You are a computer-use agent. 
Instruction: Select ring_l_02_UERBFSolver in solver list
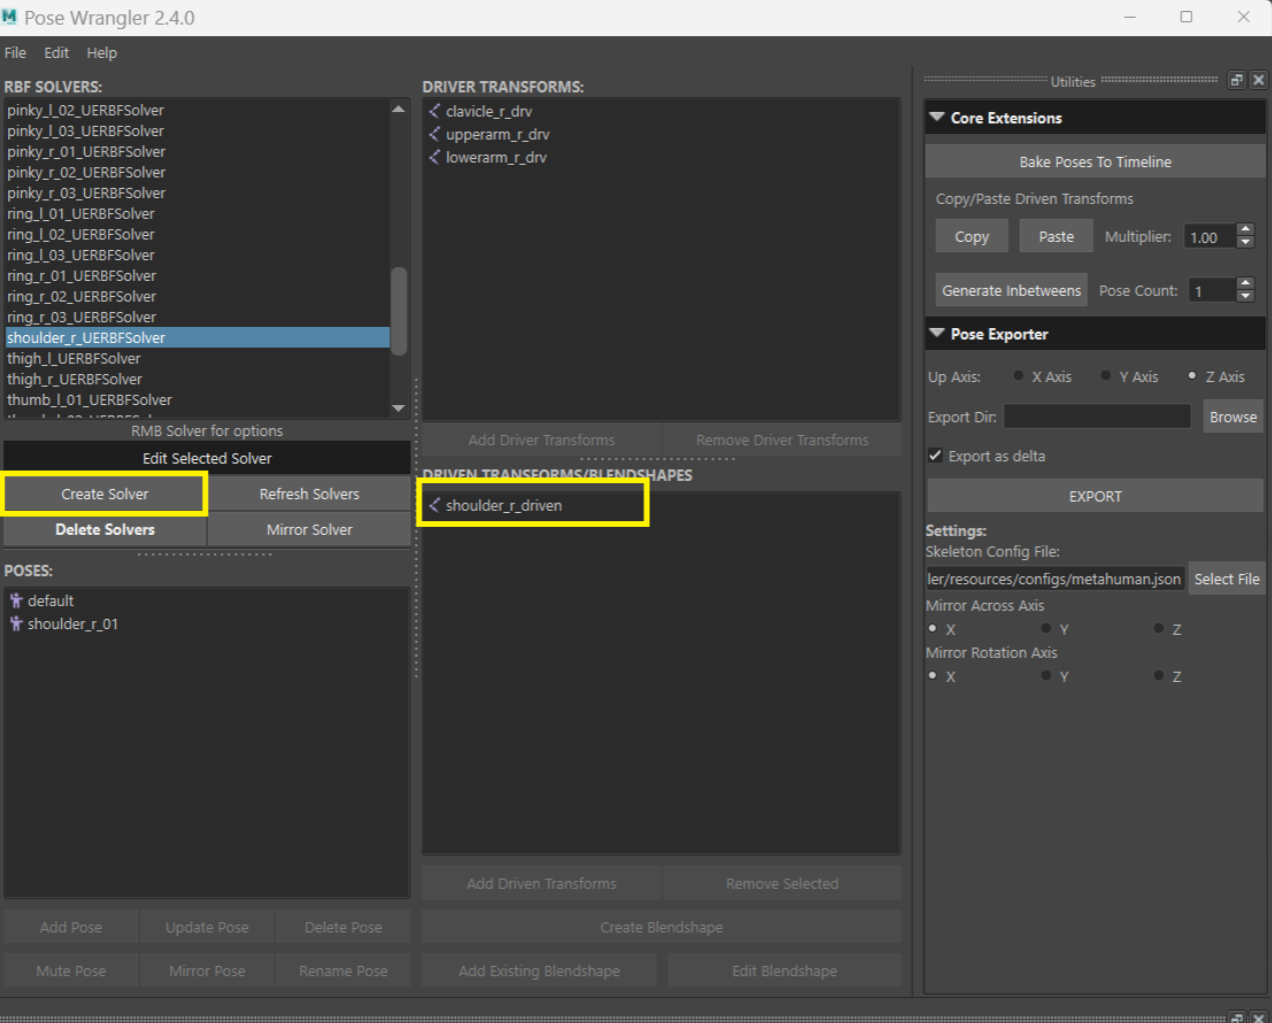click(197, 234)
